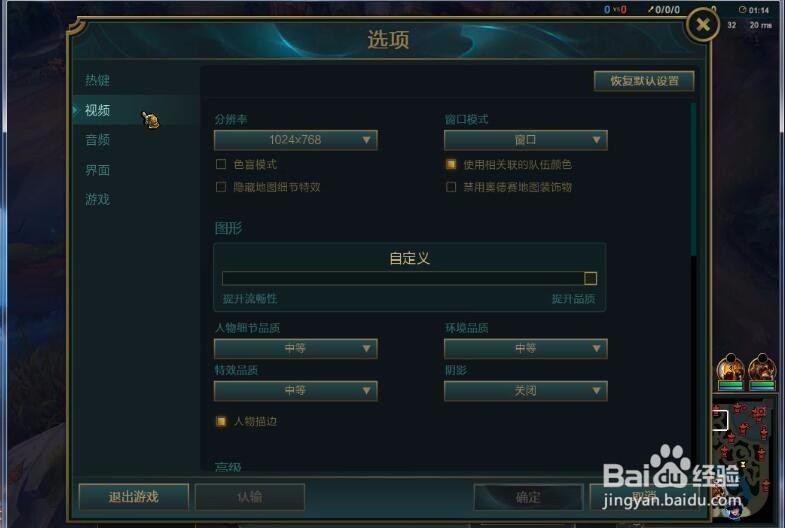Open the 分辨率 1024x768 dropdown
The height and width of the screenshot is (528, 785).
tap(295, 140)
